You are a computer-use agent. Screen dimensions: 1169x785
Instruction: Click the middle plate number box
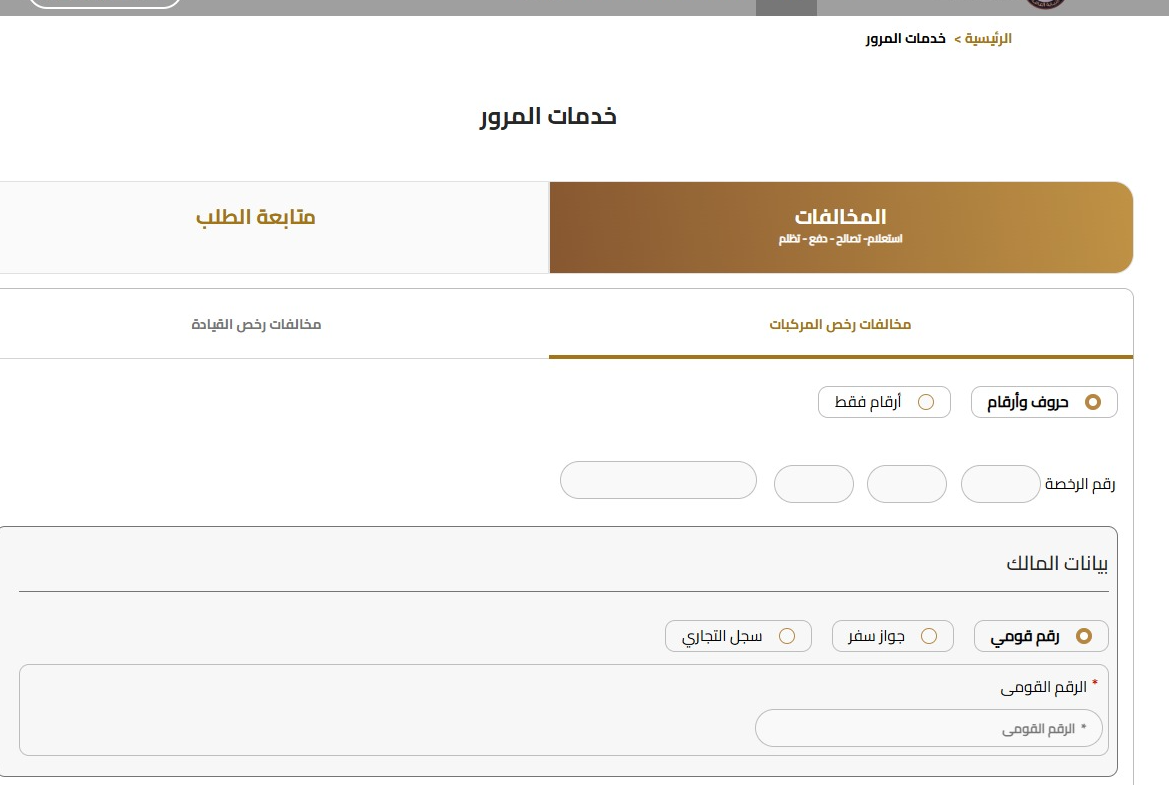pos(906,483)
